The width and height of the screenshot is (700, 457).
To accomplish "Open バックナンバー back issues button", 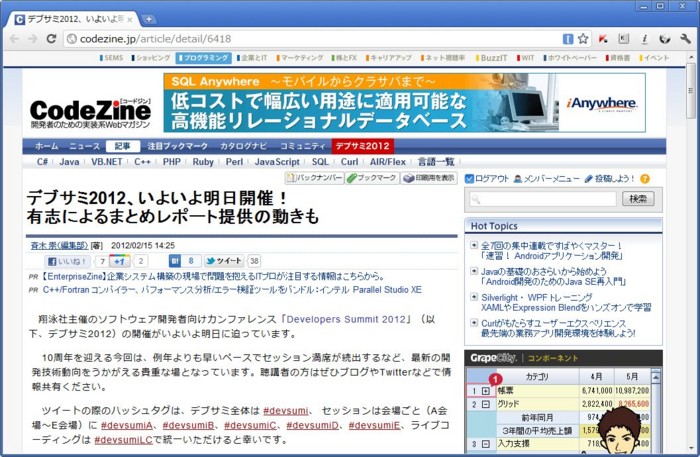I will (x=315, y=178).
